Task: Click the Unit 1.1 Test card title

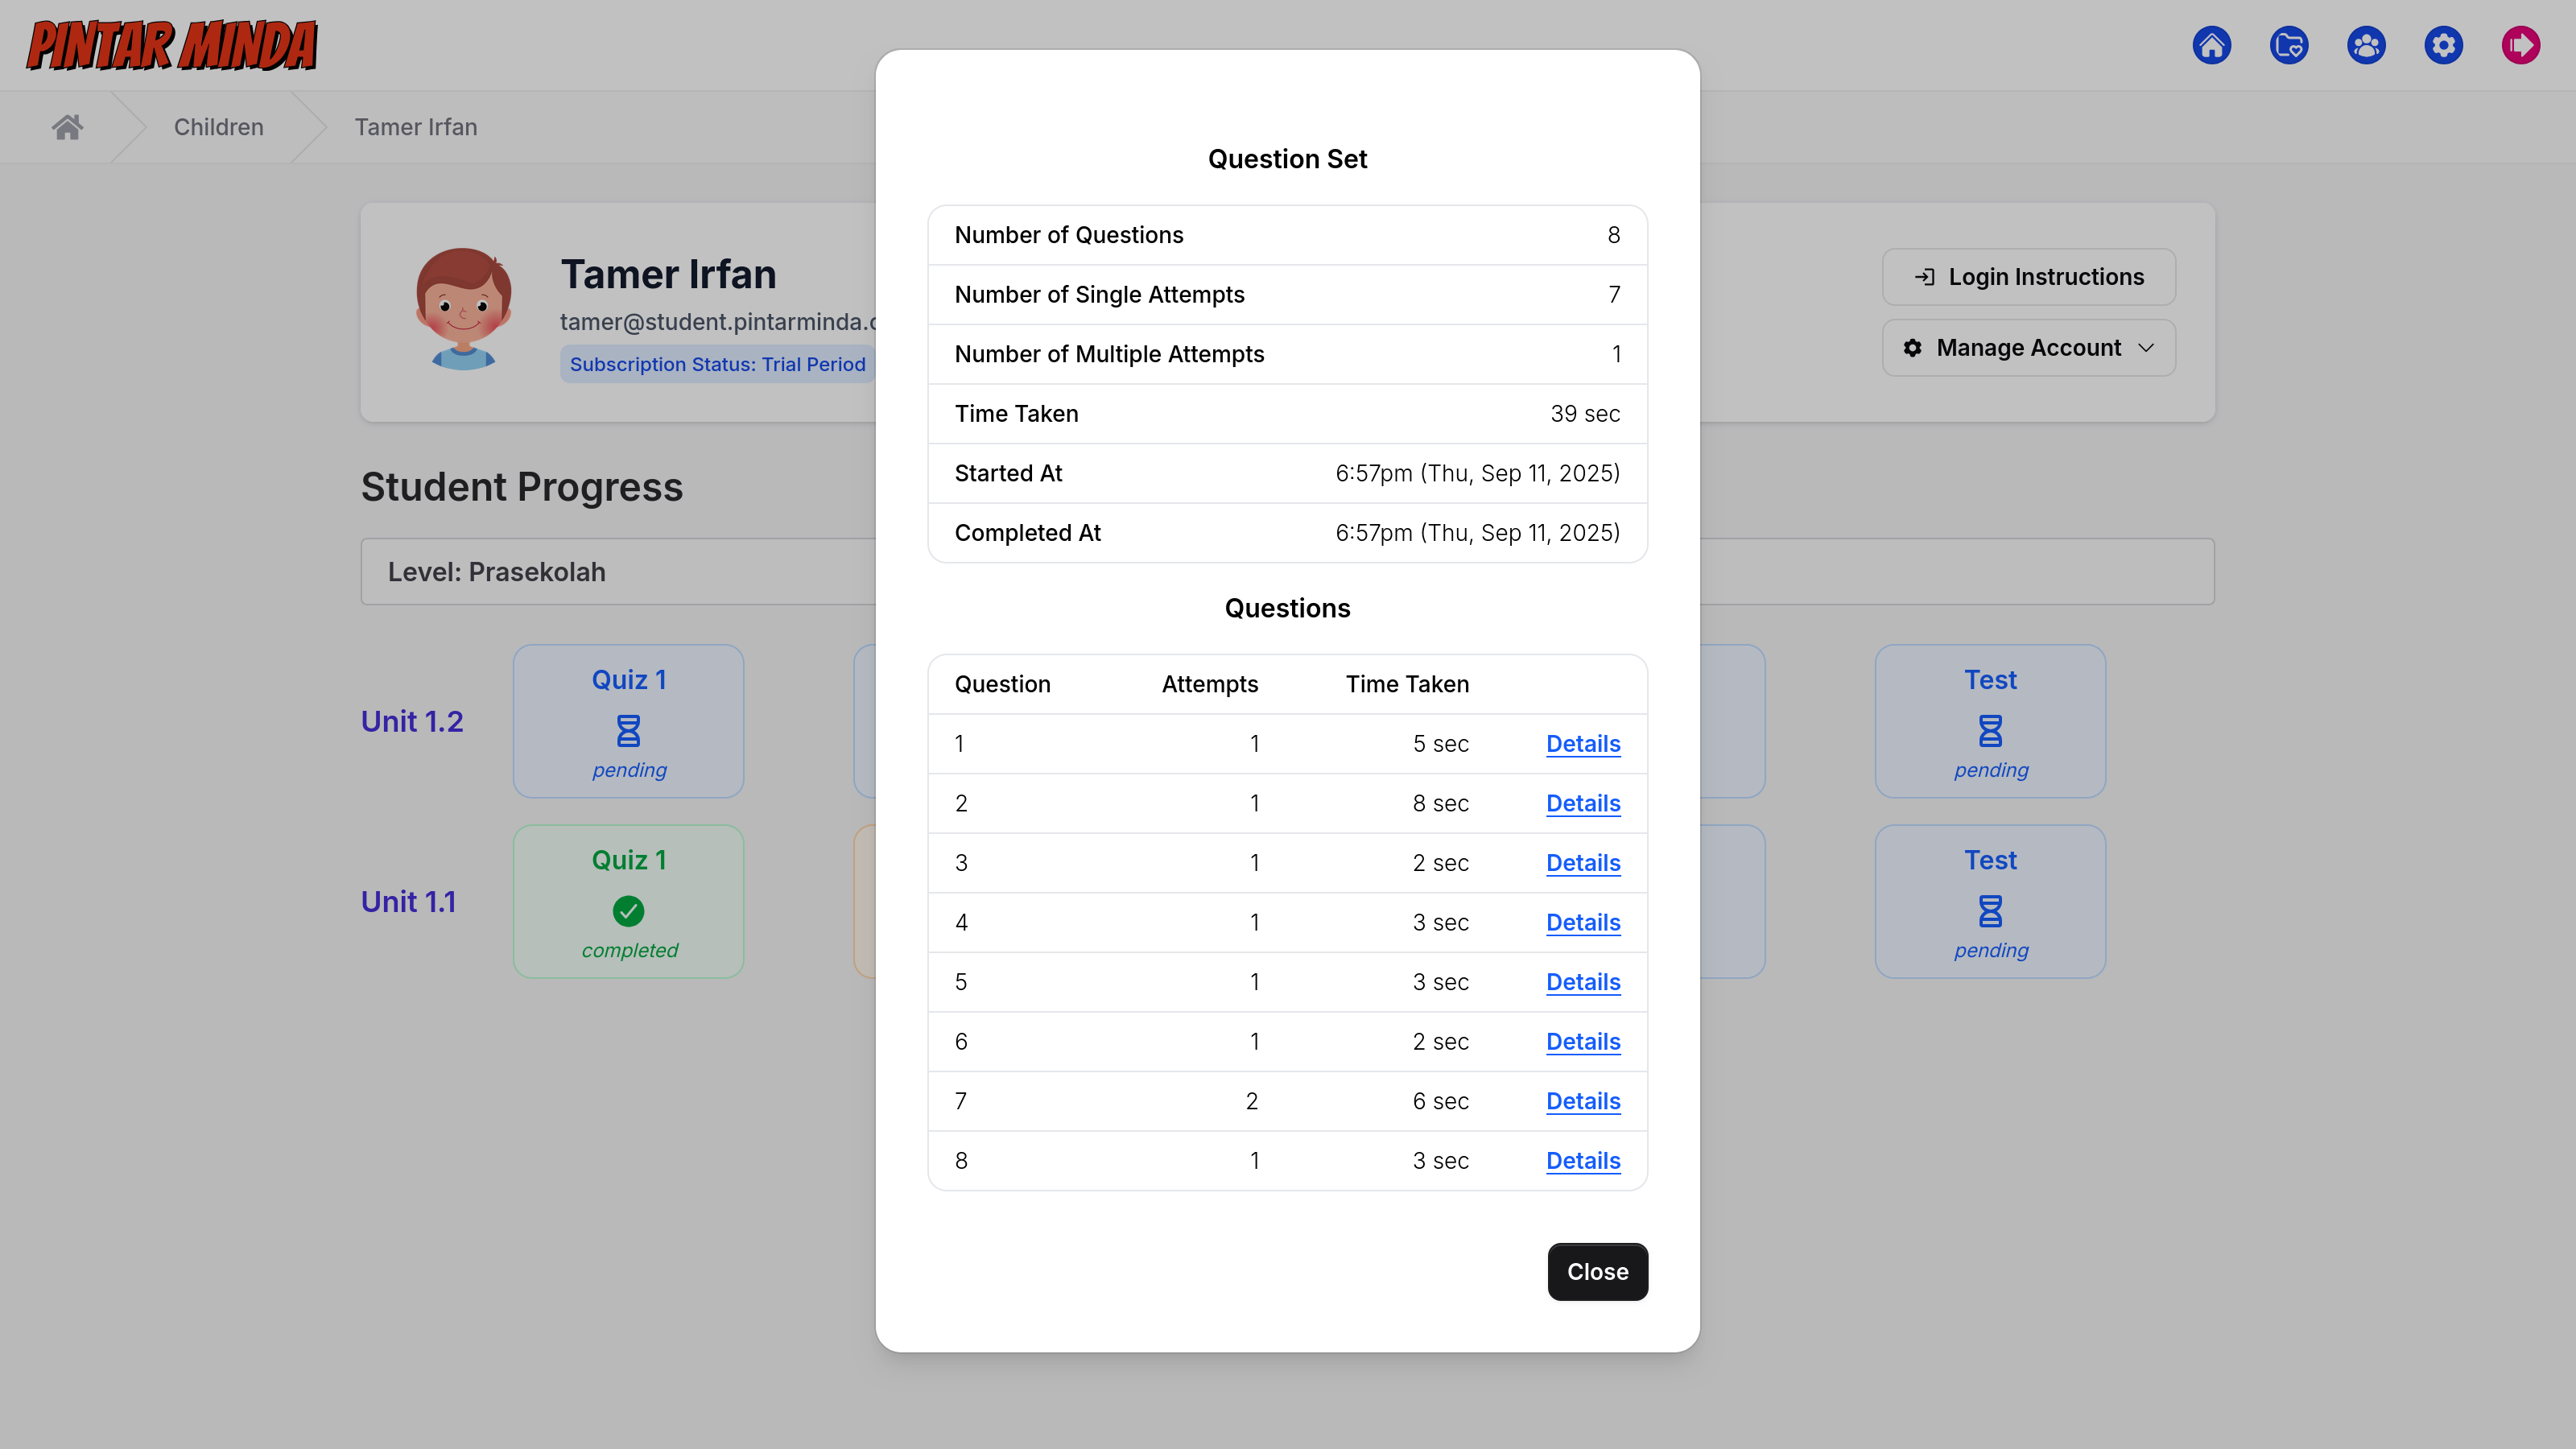Action: pyautogui.click(x=1990, y=860)
